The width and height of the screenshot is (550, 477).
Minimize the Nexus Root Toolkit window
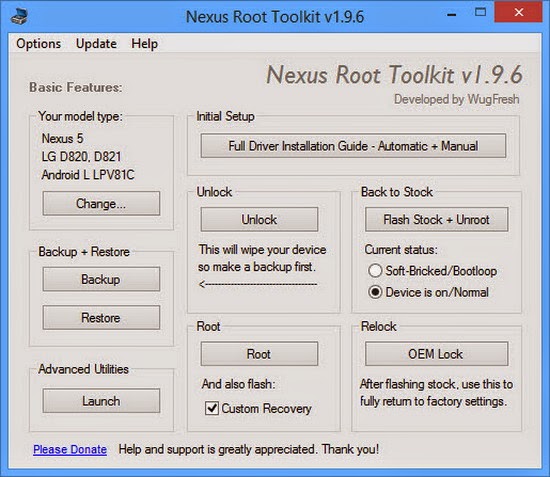click(452, 14)
